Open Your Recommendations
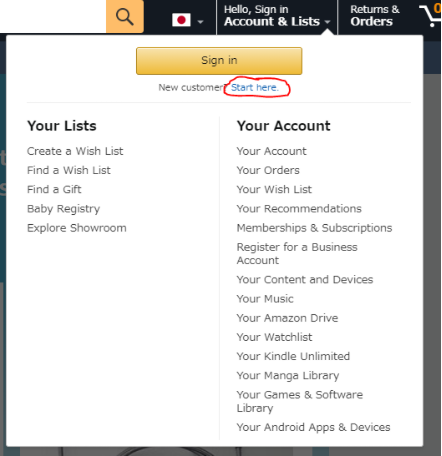 pos(299,209)
